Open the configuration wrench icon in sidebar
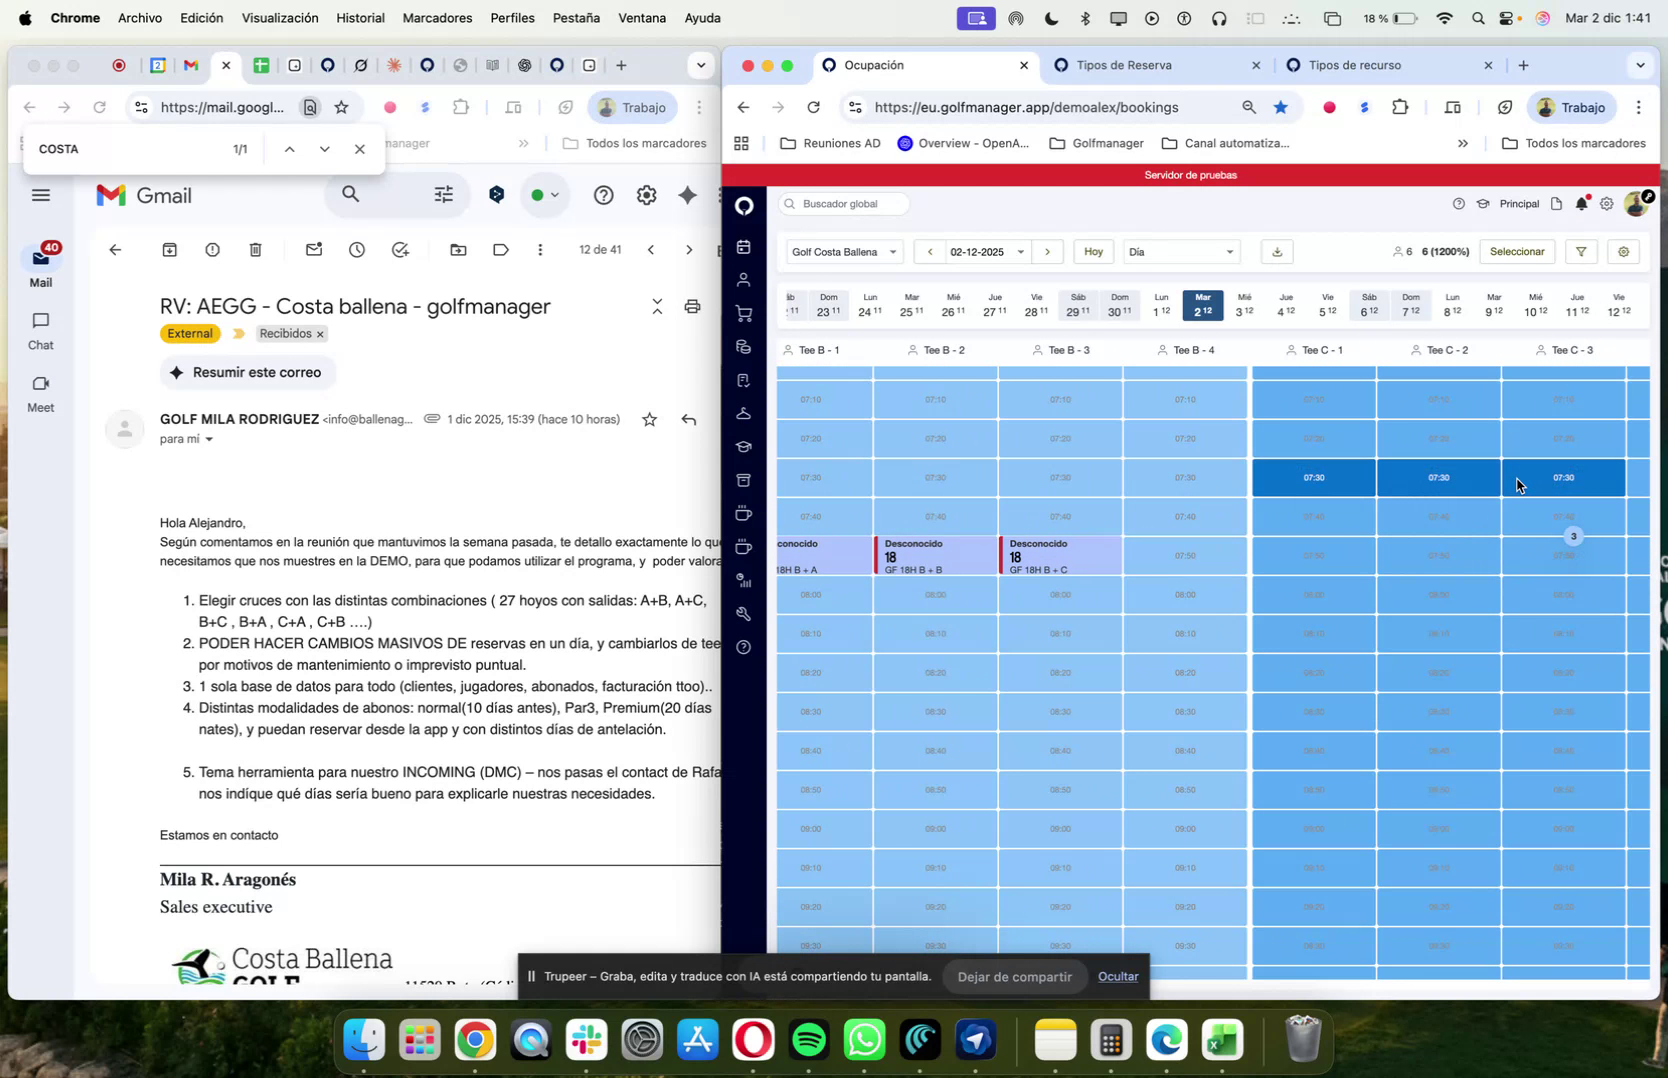 point(744,614)
